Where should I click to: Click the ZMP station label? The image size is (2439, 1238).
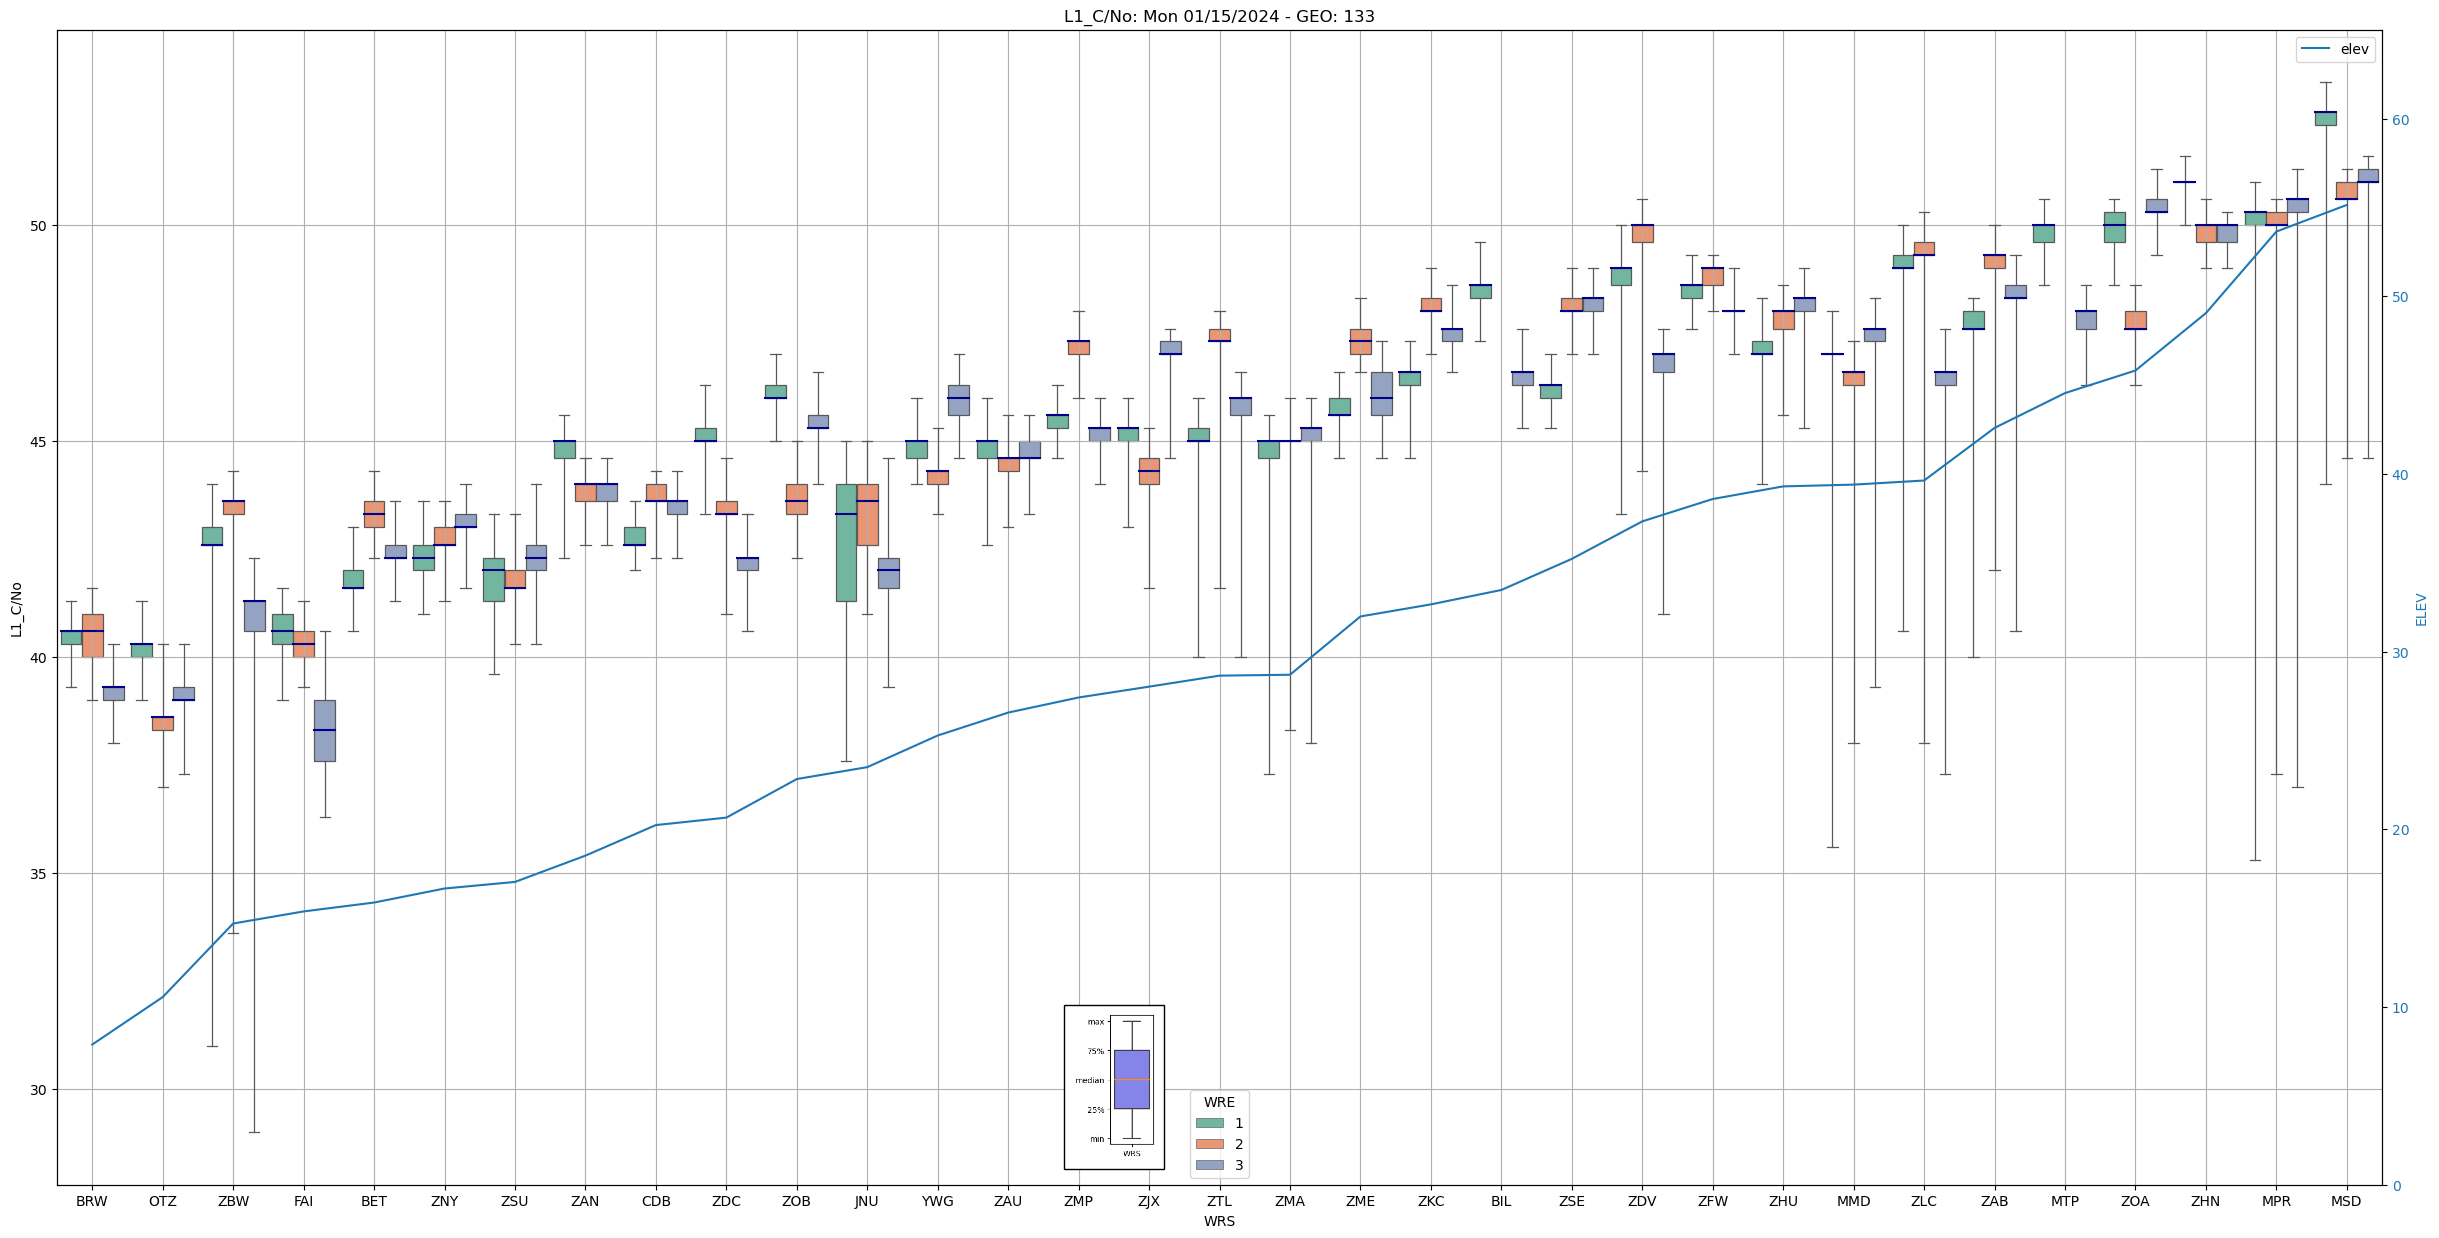point(1079,1201)
